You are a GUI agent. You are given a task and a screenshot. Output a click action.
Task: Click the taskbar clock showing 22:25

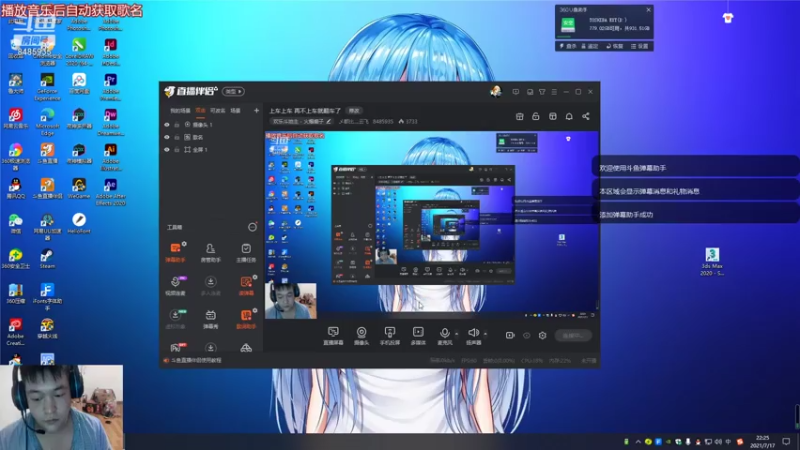762,441
